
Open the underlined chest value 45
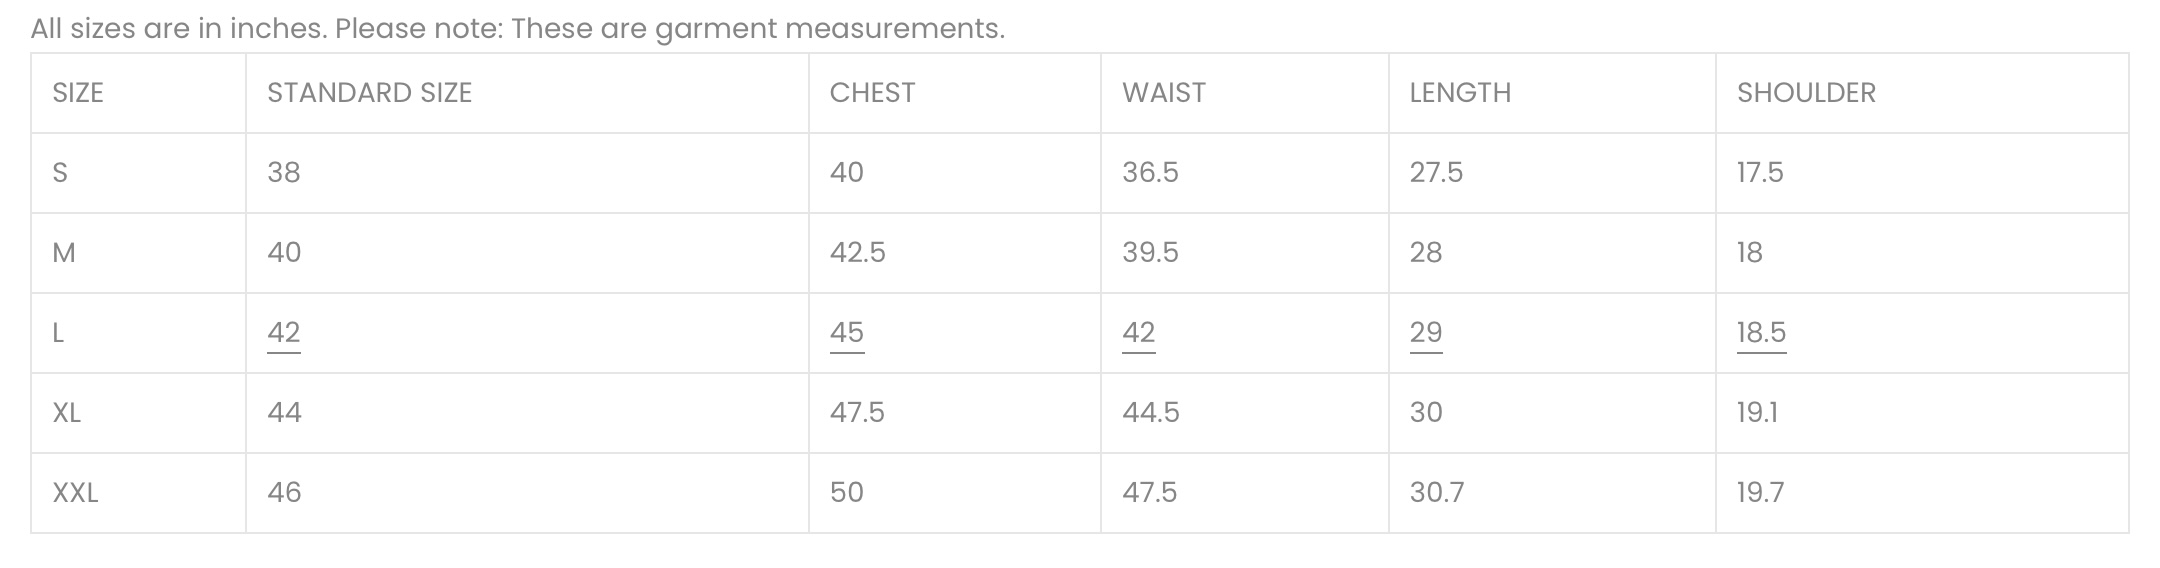(847, 333)
